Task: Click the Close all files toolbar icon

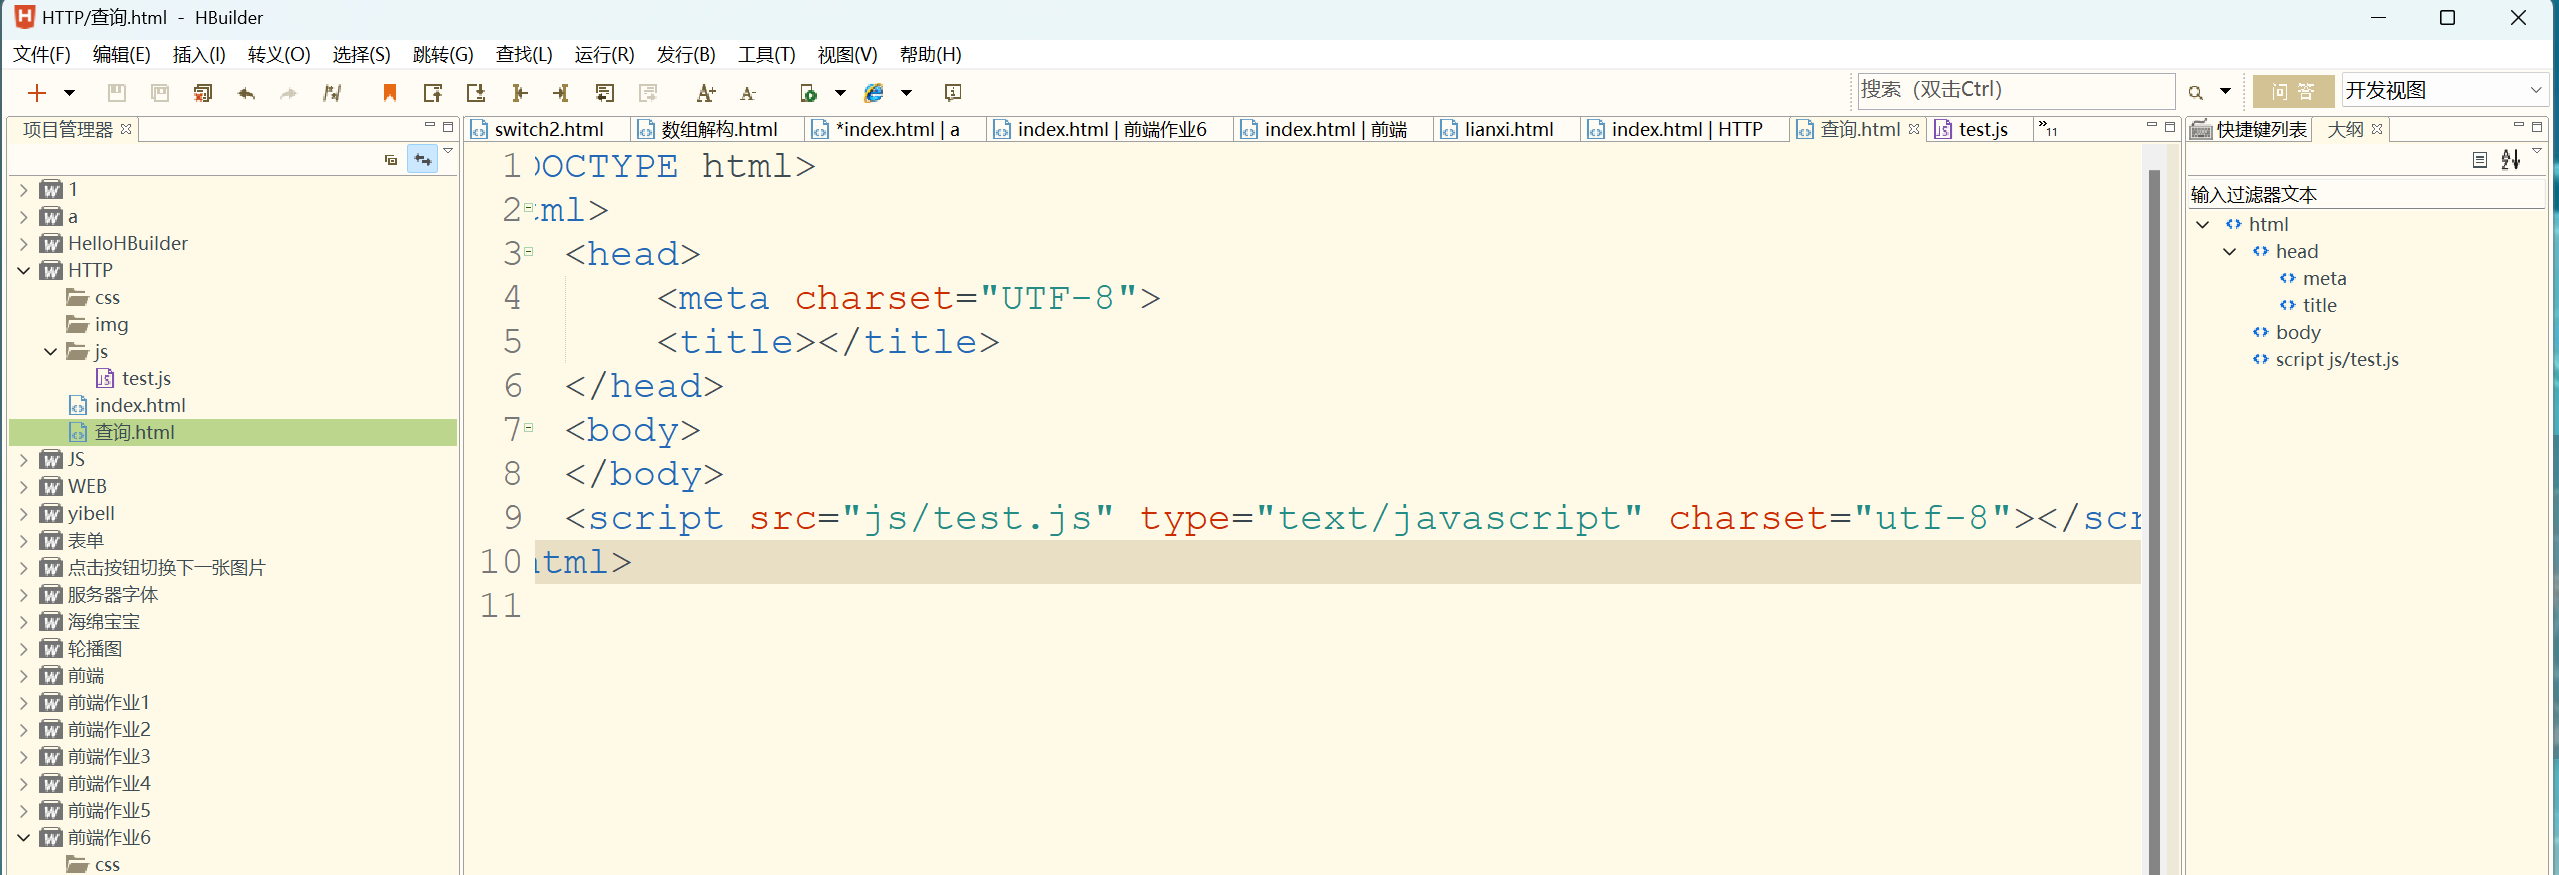Action: click(203, 93)
